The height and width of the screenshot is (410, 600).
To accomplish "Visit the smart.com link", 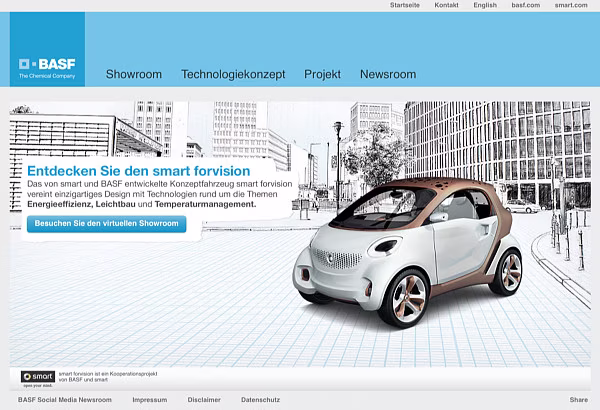I will (x=571, y=5).
